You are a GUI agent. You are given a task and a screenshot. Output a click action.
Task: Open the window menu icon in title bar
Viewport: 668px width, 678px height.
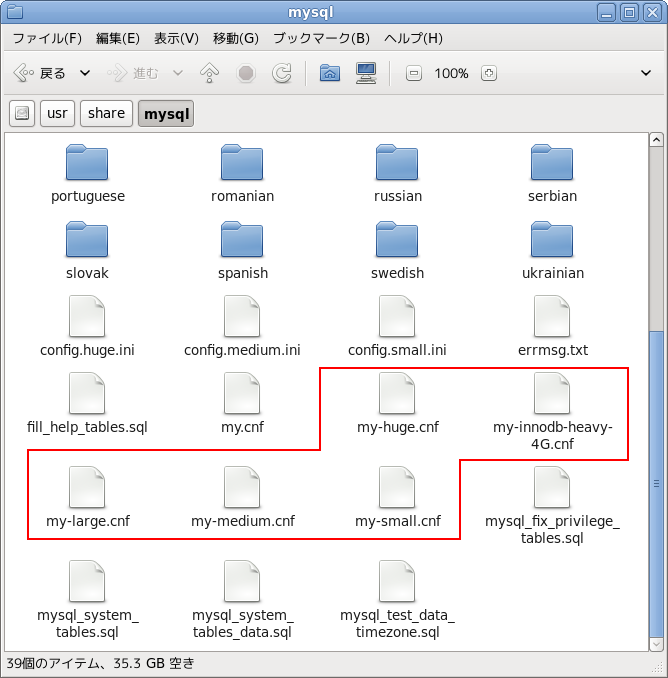tap(15, 12)
